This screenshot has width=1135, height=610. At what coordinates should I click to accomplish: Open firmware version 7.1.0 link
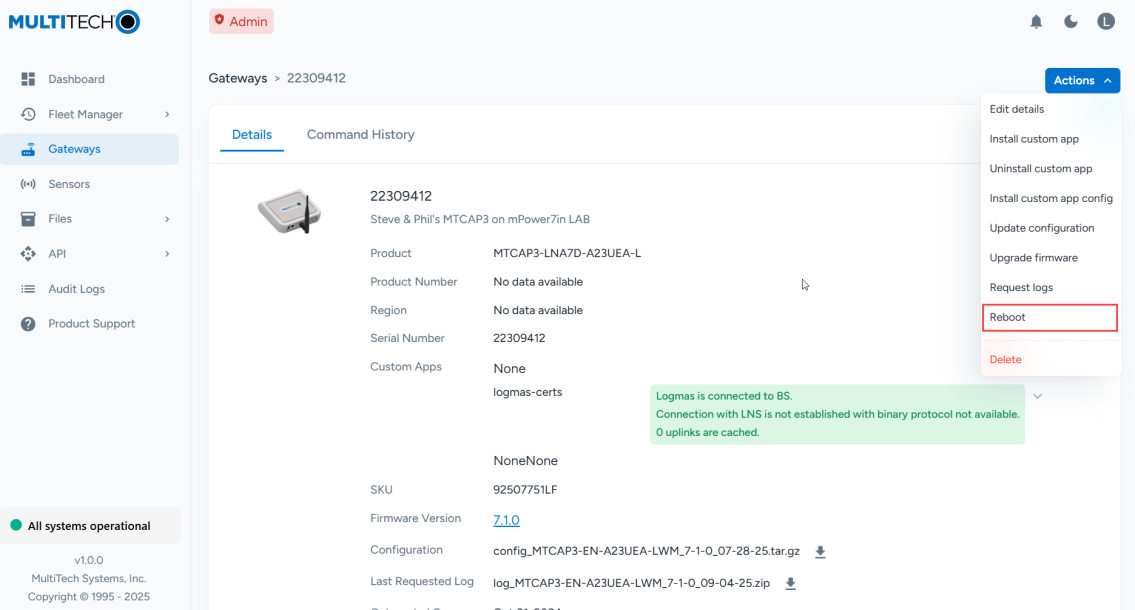pyautogui.click(x=506, y=520)
